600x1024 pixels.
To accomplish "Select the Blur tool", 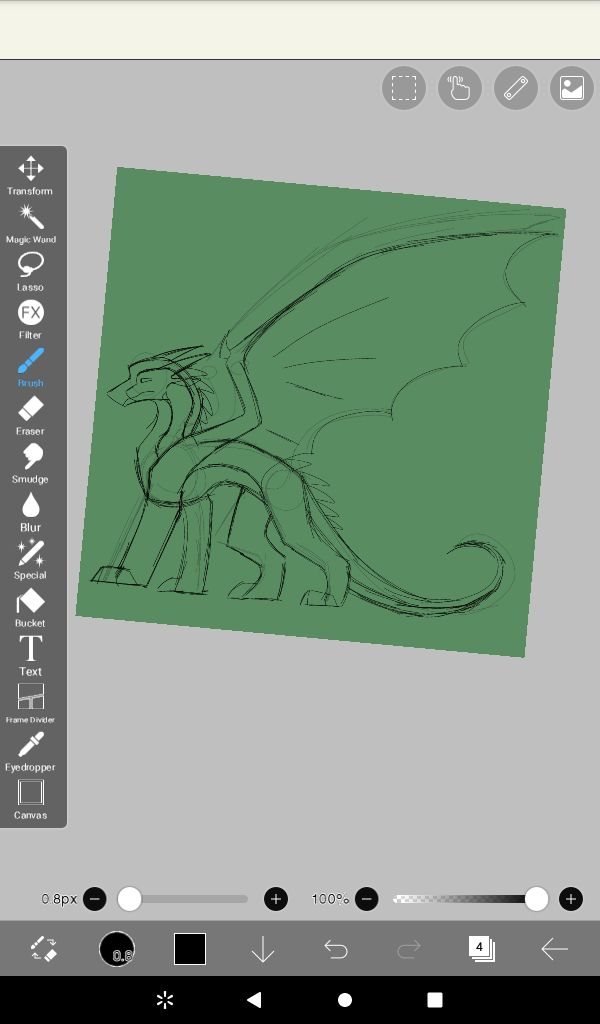I will pyautogui.click(x=30, y=511).
